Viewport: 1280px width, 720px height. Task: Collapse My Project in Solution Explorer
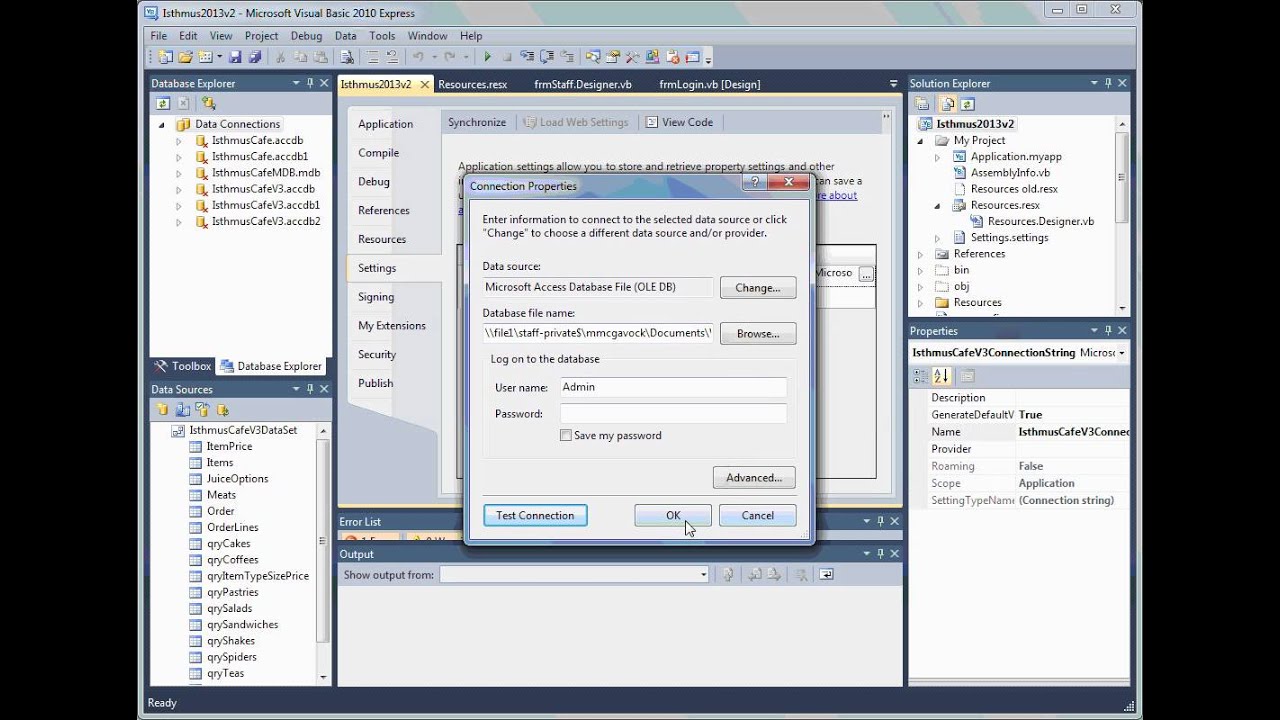pos(921,141)
